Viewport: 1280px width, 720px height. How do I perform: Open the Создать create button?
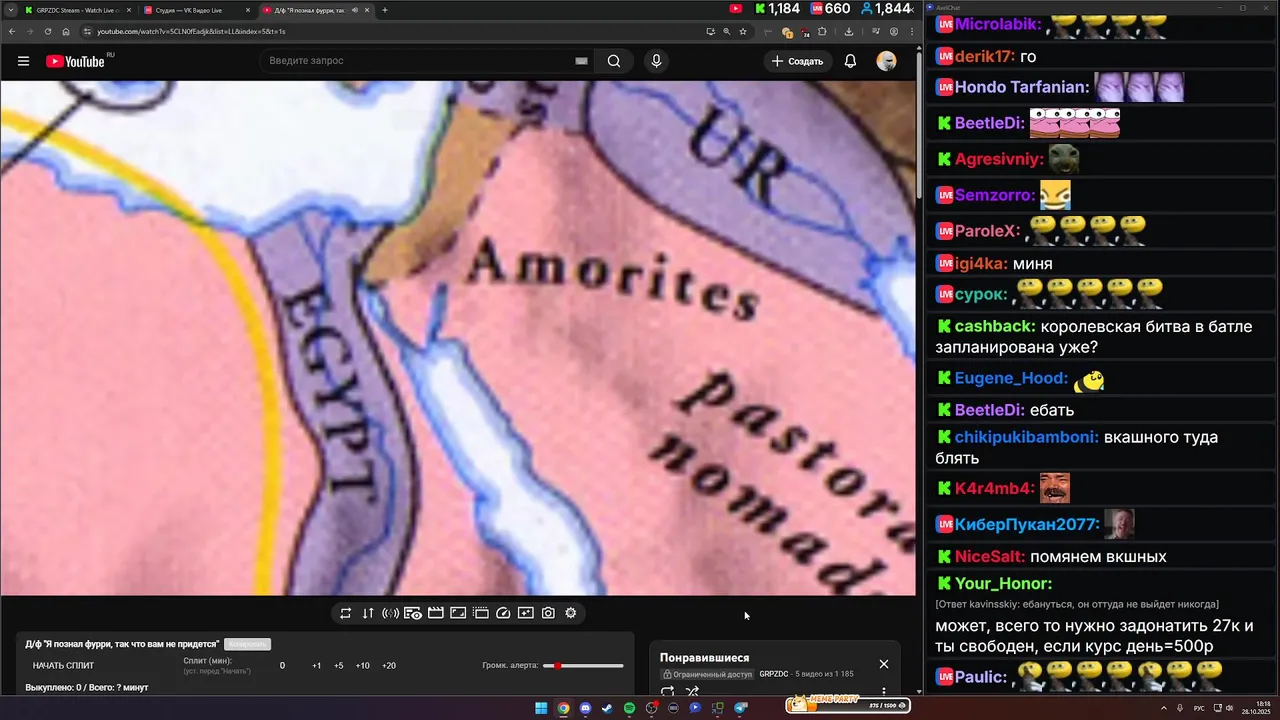coord(797,61)
